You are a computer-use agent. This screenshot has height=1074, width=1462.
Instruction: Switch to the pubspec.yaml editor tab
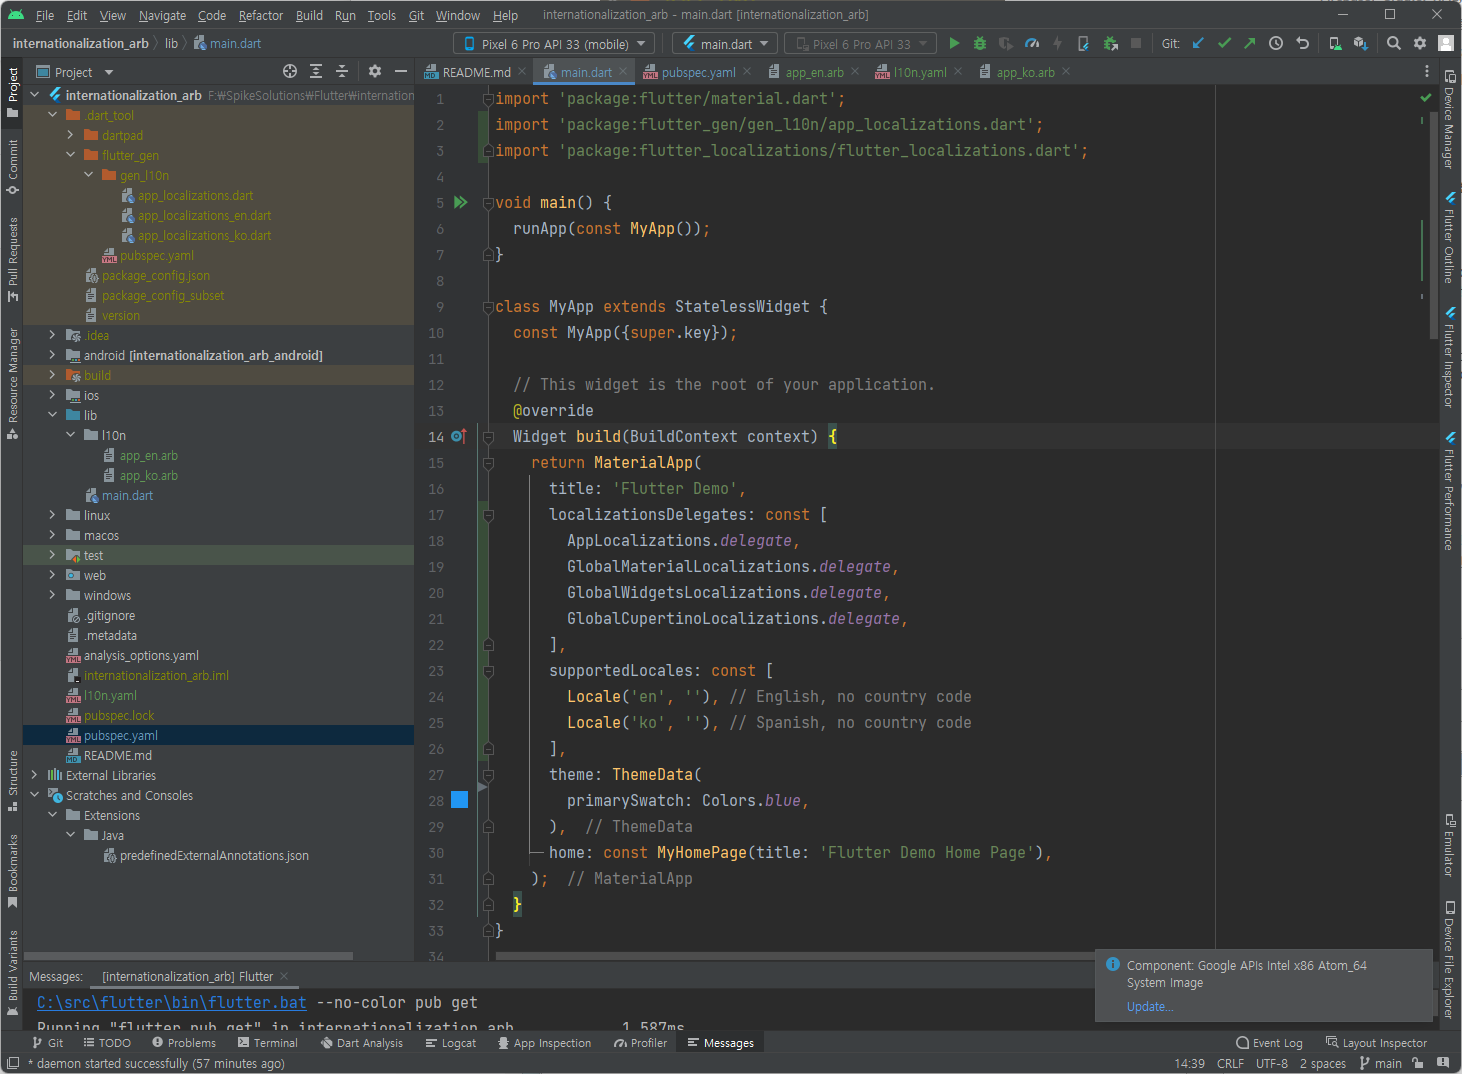697,72
